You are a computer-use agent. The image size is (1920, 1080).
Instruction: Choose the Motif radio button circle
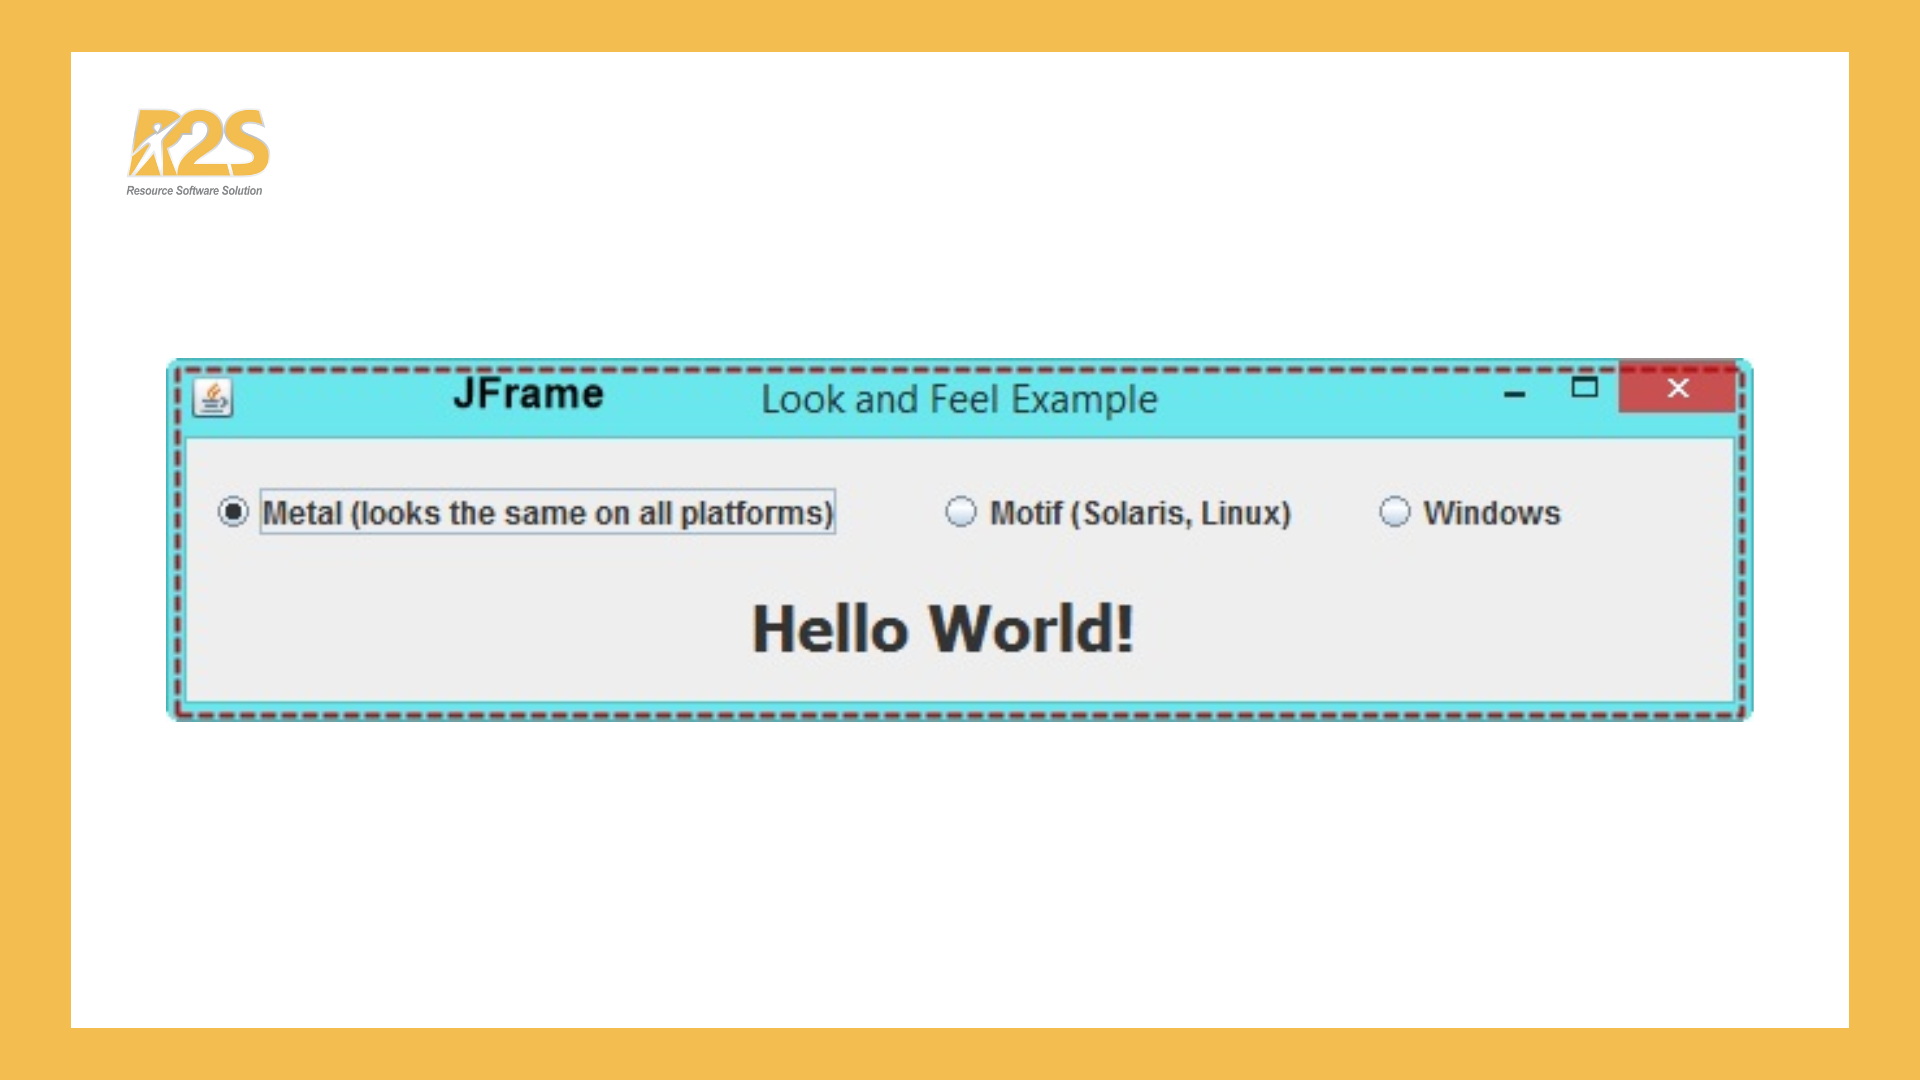960,512
